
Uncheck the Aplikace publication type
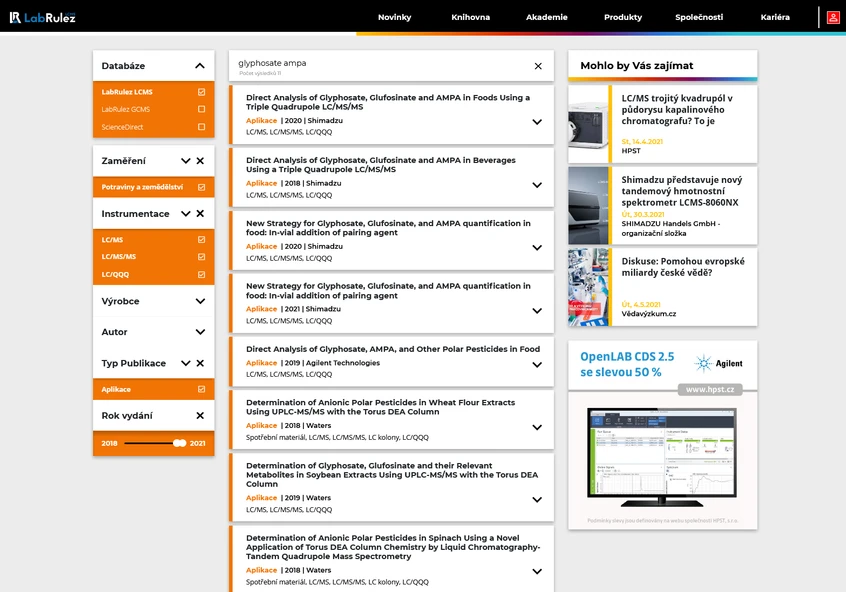tap(201, 389)
